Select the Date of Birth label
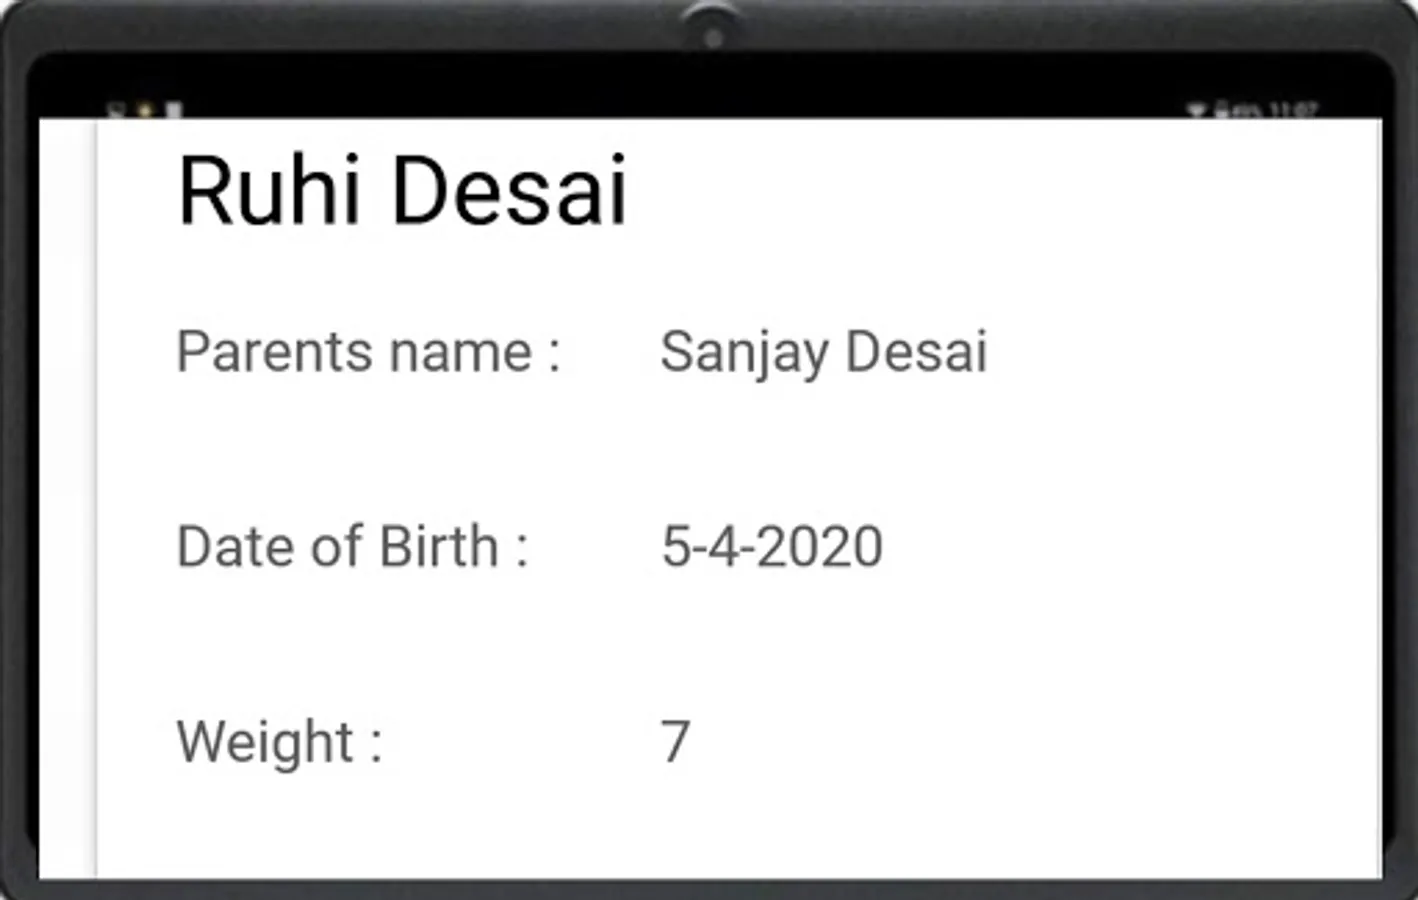The width and height of the screenshot is (1418, 900). coord(352,546)
